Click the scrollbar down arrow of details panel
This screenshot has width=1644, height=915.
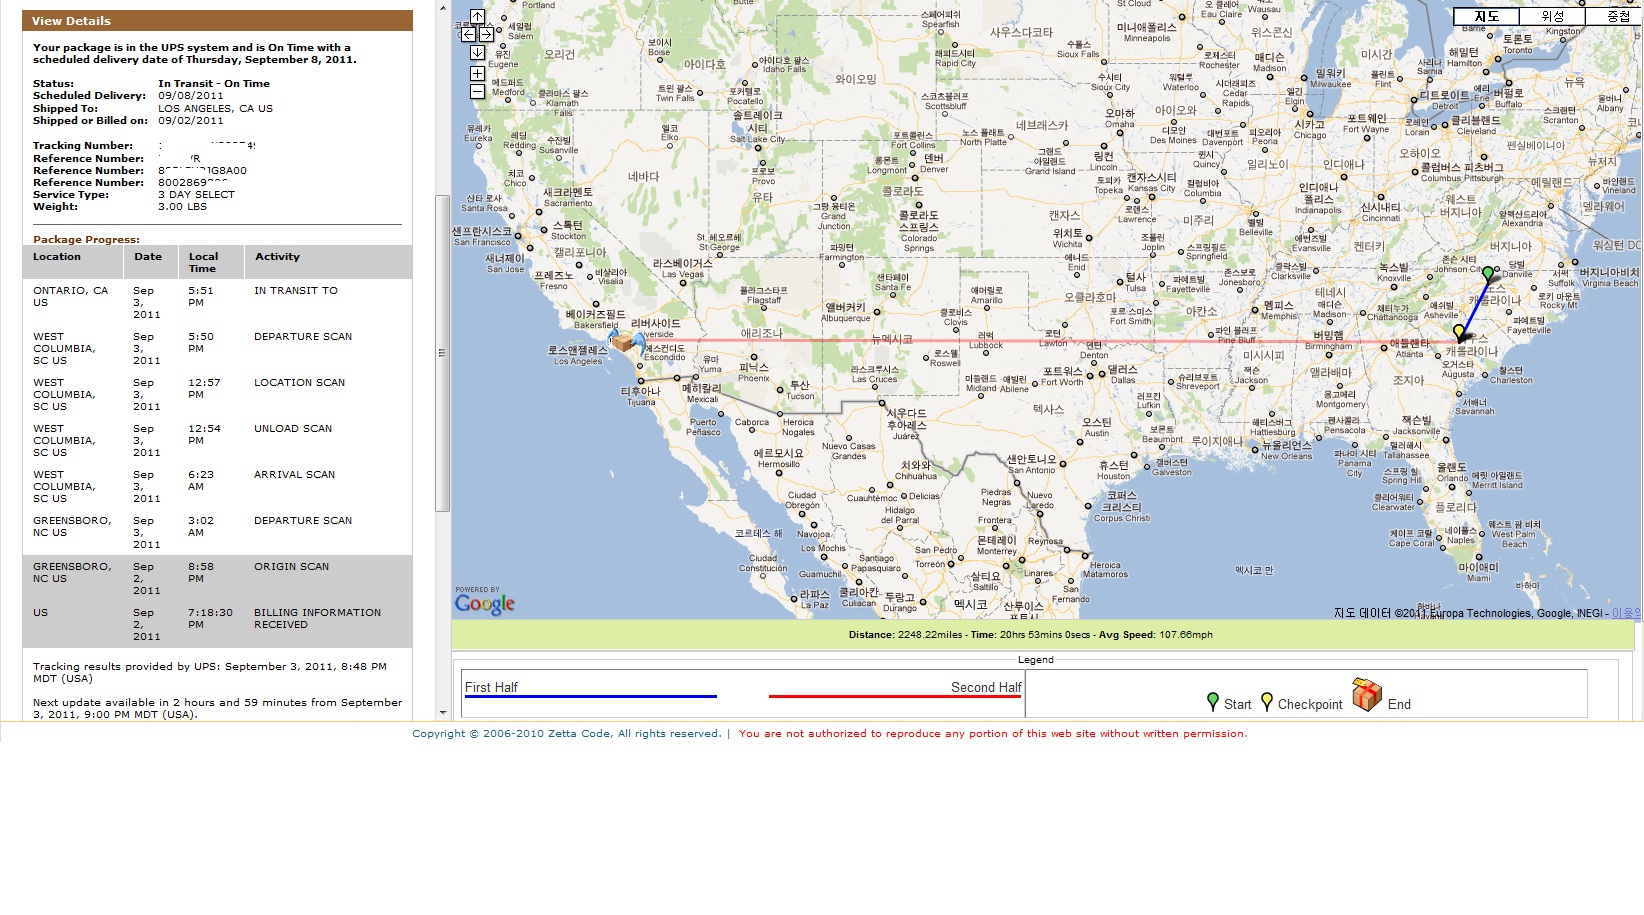coord(442,713)
